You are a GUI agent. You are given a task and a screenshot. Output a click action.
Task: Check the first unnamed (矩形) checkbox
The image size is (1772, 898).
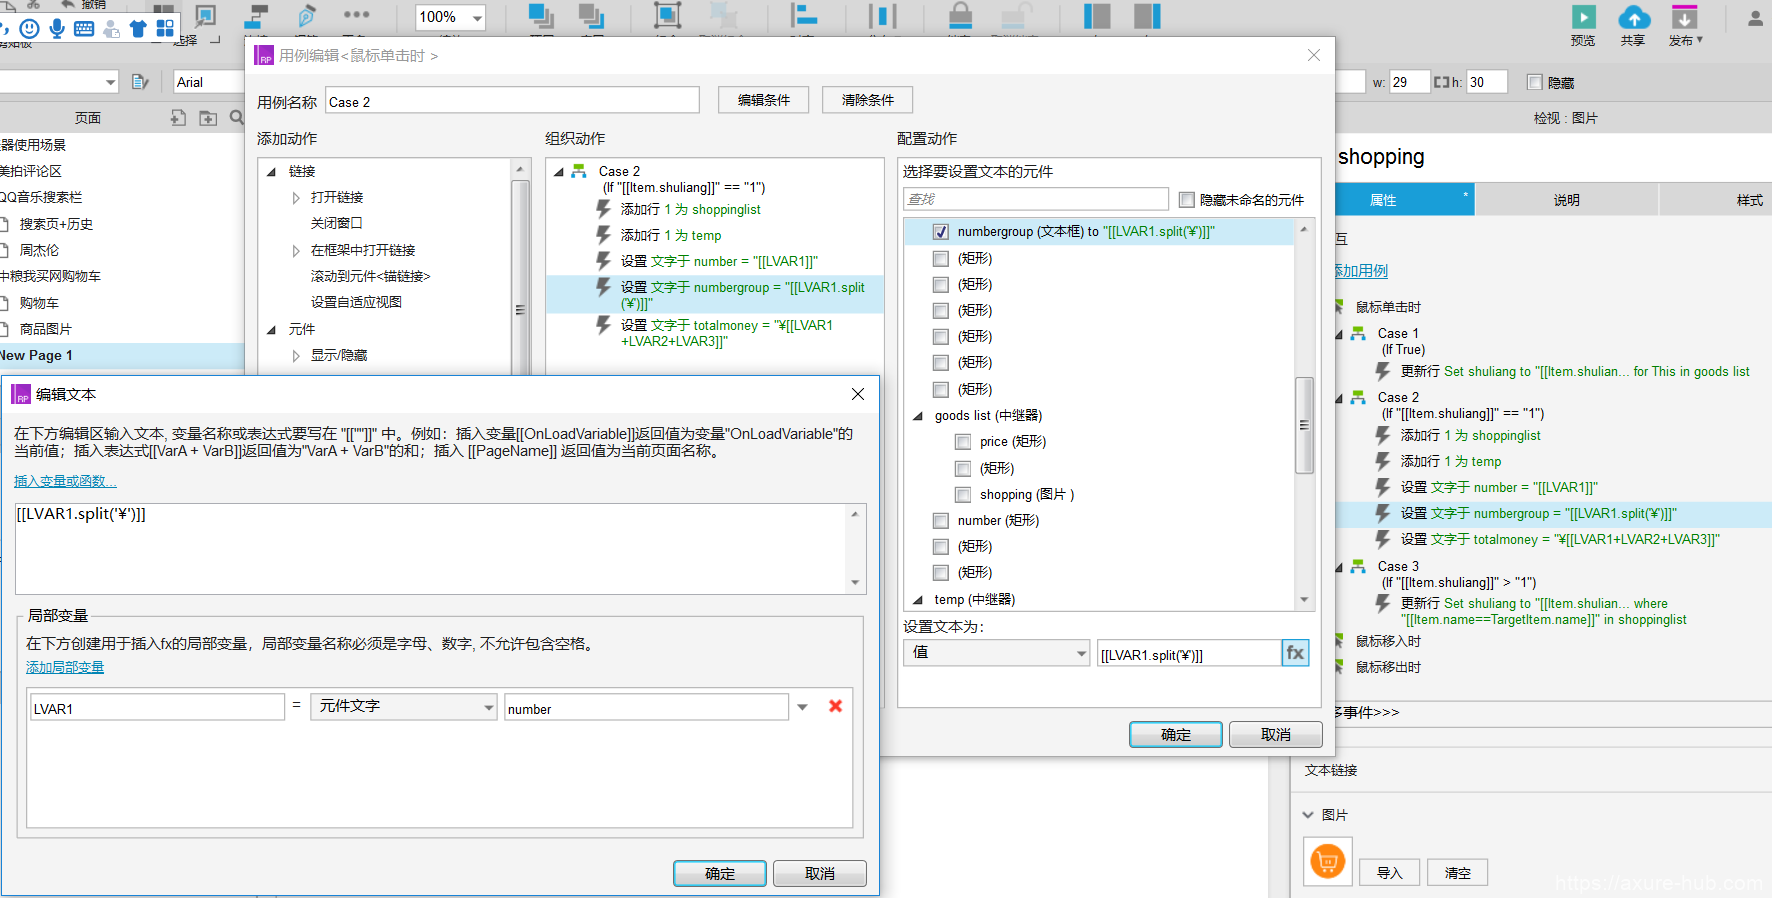941,259
